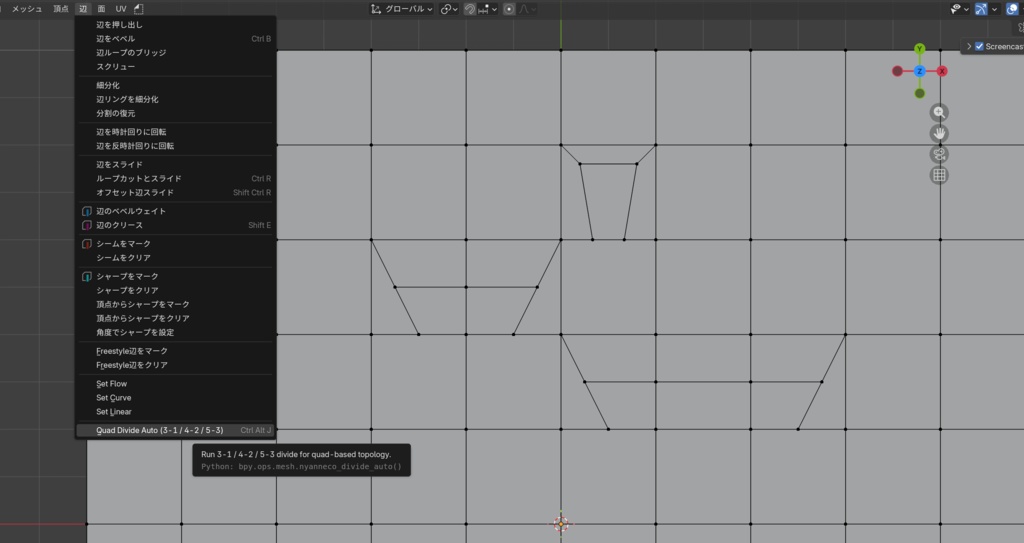Choose 辺をベベル entry
The image size is (1024, 543).
click(x=176, y=39)
